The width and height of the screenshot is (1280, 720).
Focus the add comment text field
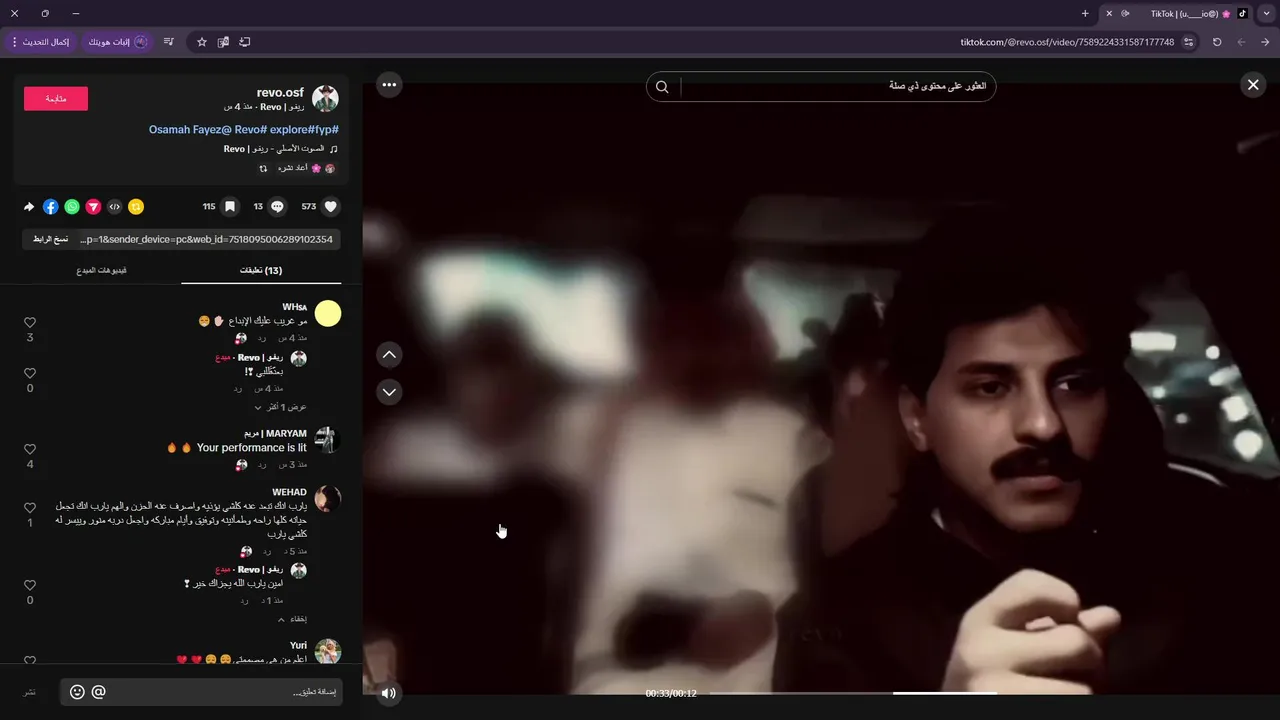225,692
